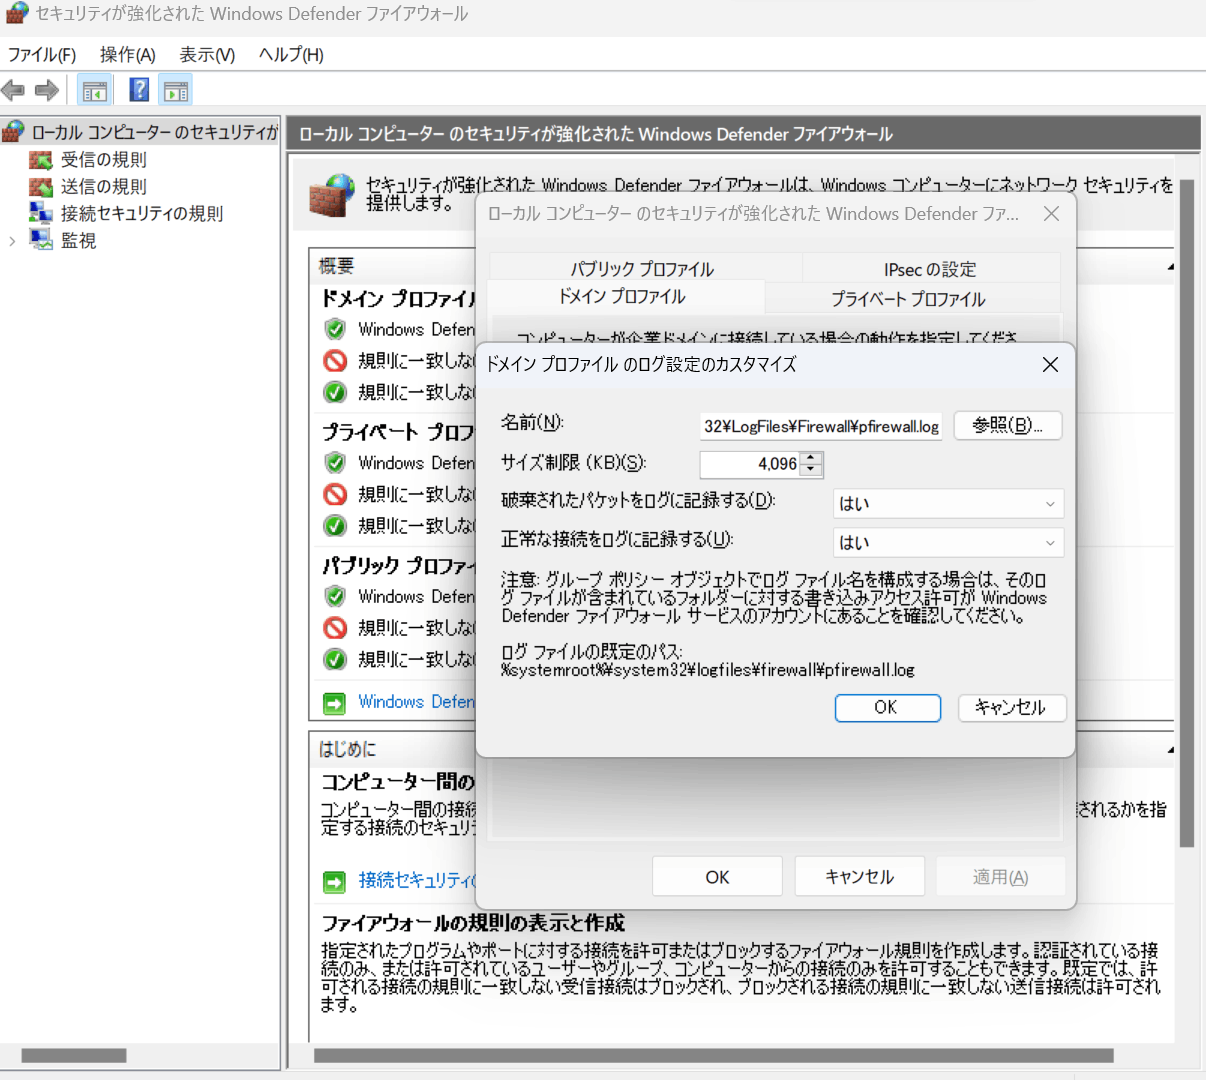Click キャンセル in log settings dialog
Image resolution: width=1206 pixels, height=1080 pixels.
[1011, 708]
